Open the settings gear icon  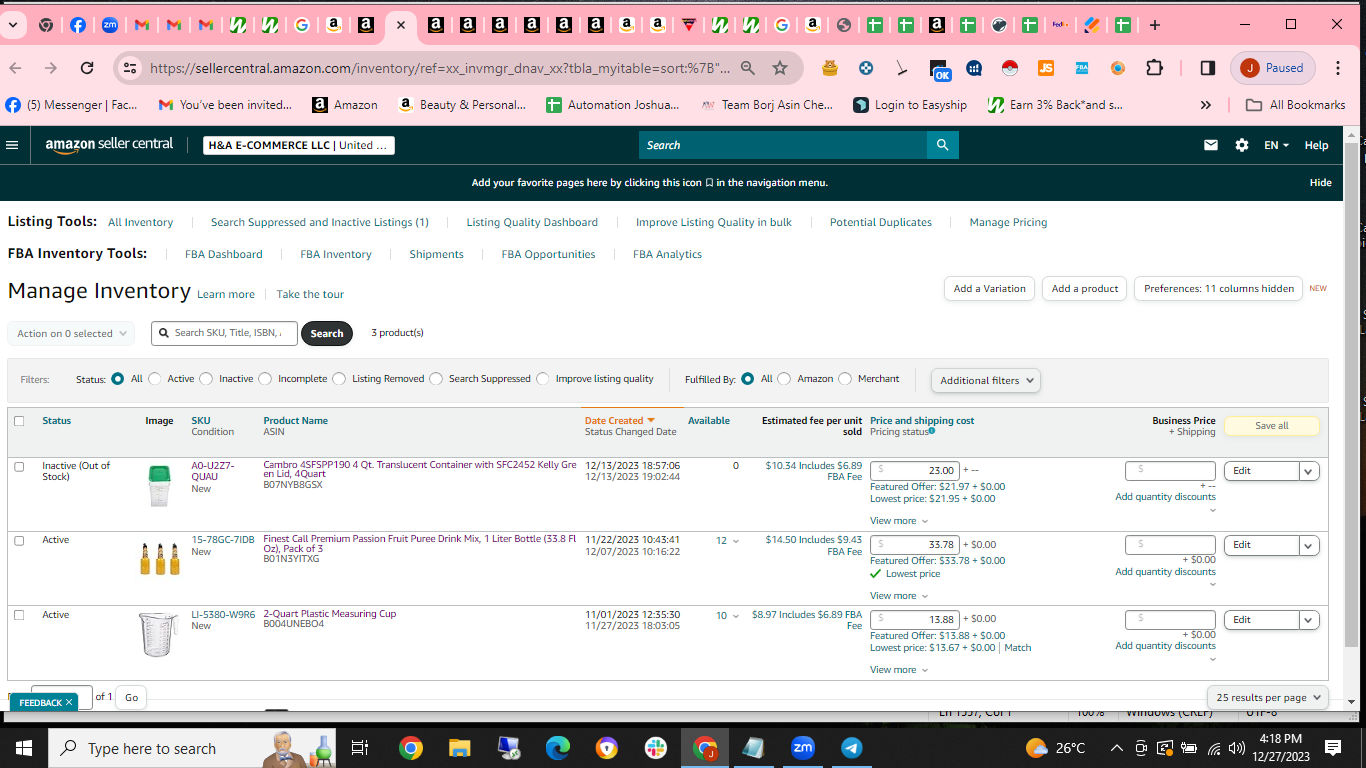(1242, 145)
